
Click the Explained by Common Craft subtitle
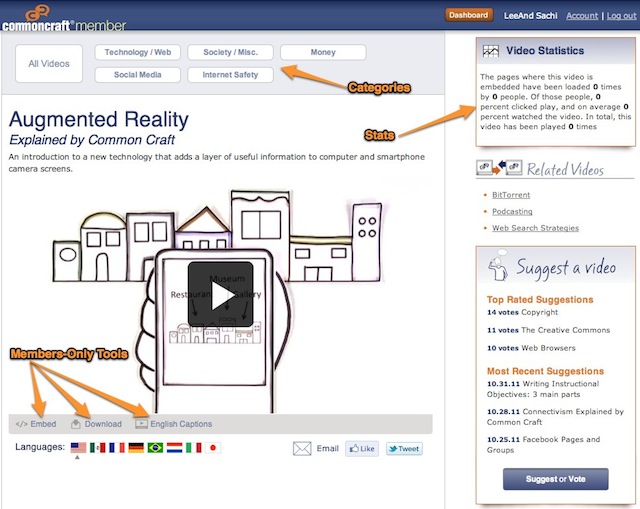point(92,140)
